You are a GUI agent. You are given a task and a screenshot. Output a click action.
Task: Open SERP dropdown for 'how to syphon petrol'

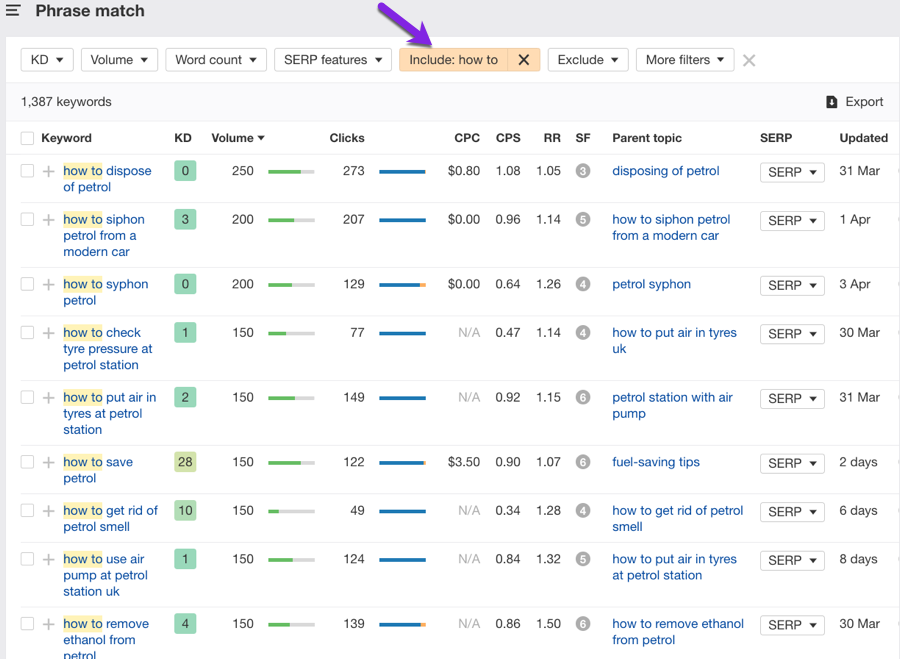click(792, 285)
